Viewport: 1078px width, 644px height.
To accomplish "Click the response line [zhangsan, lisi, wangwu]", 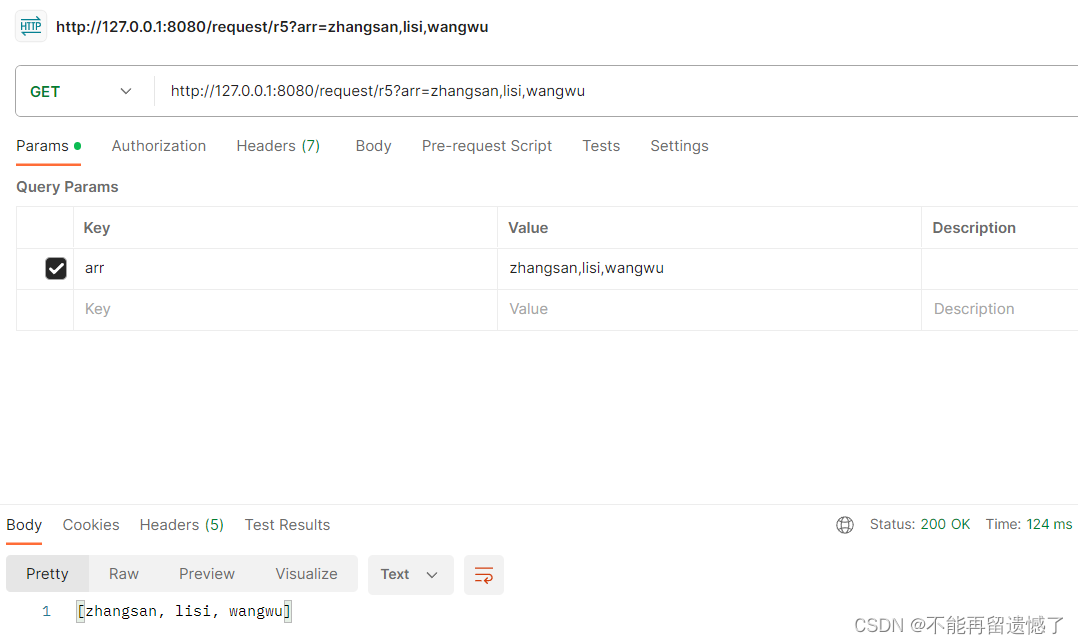I will [184, 611].
